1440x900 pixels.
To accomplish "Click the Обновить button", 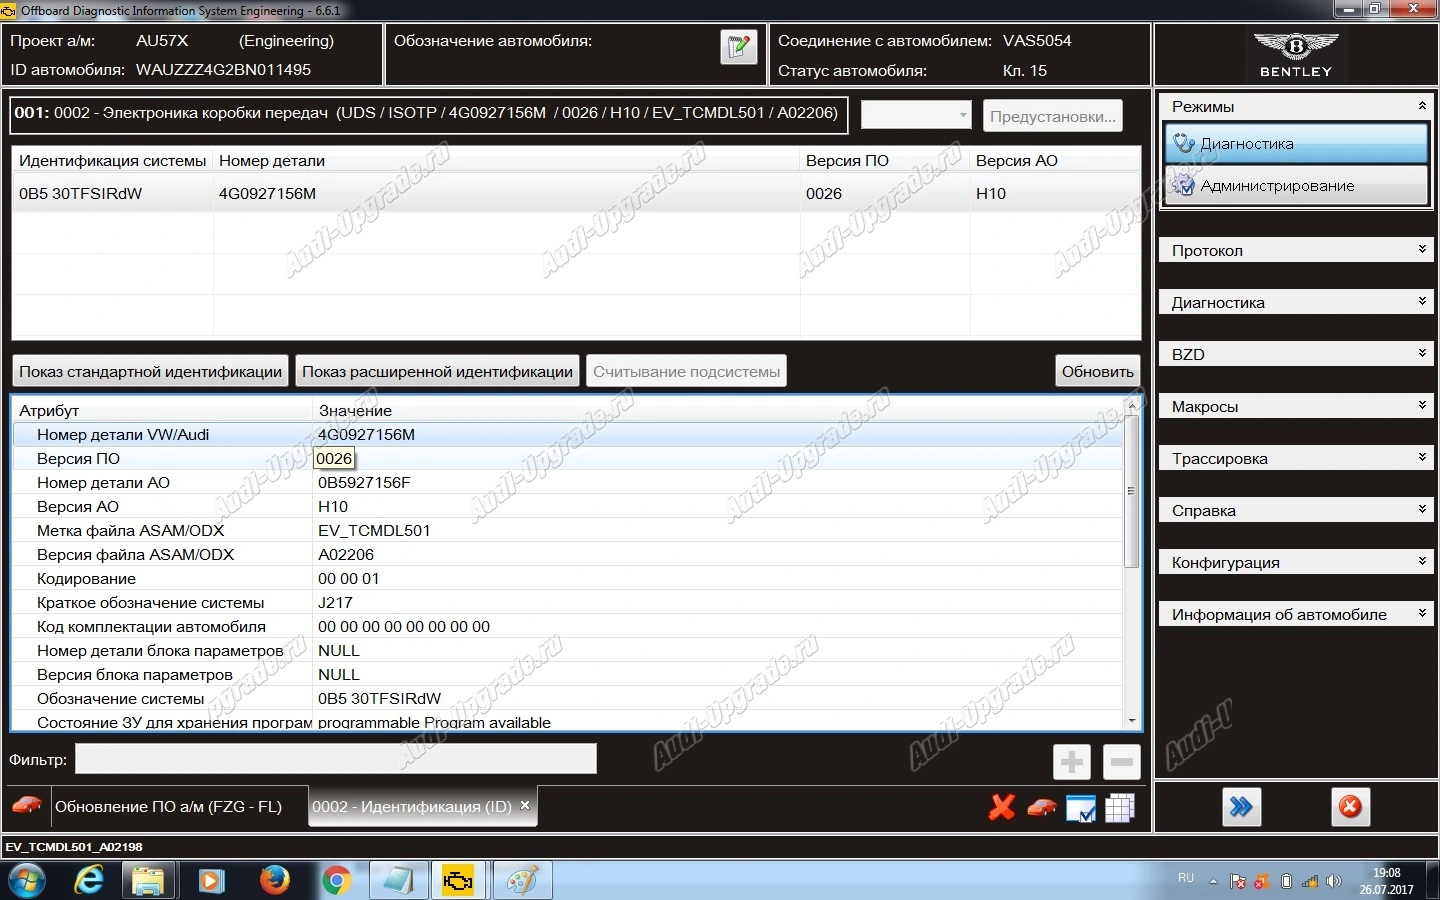I will [x=1097, y=372].
